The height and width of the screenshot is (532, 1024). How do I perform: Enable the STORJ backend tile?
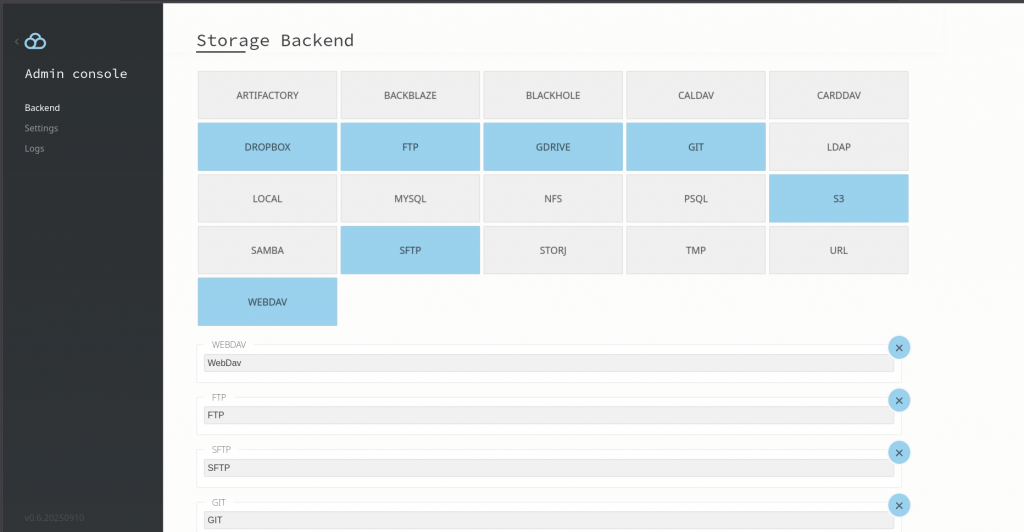[553, 250]
